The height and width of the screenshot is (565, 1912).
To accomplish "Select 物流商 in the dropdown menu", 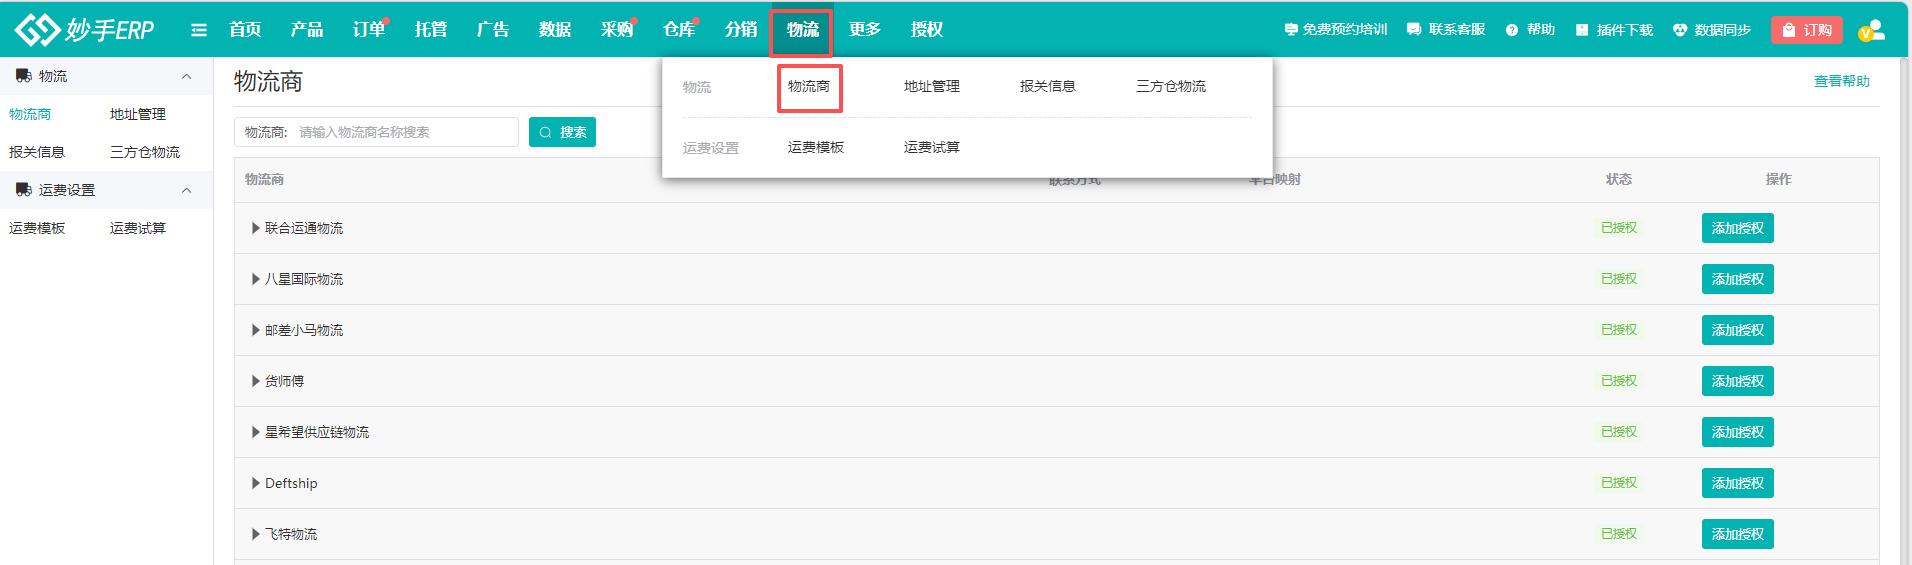I will (x=809, y=86).
